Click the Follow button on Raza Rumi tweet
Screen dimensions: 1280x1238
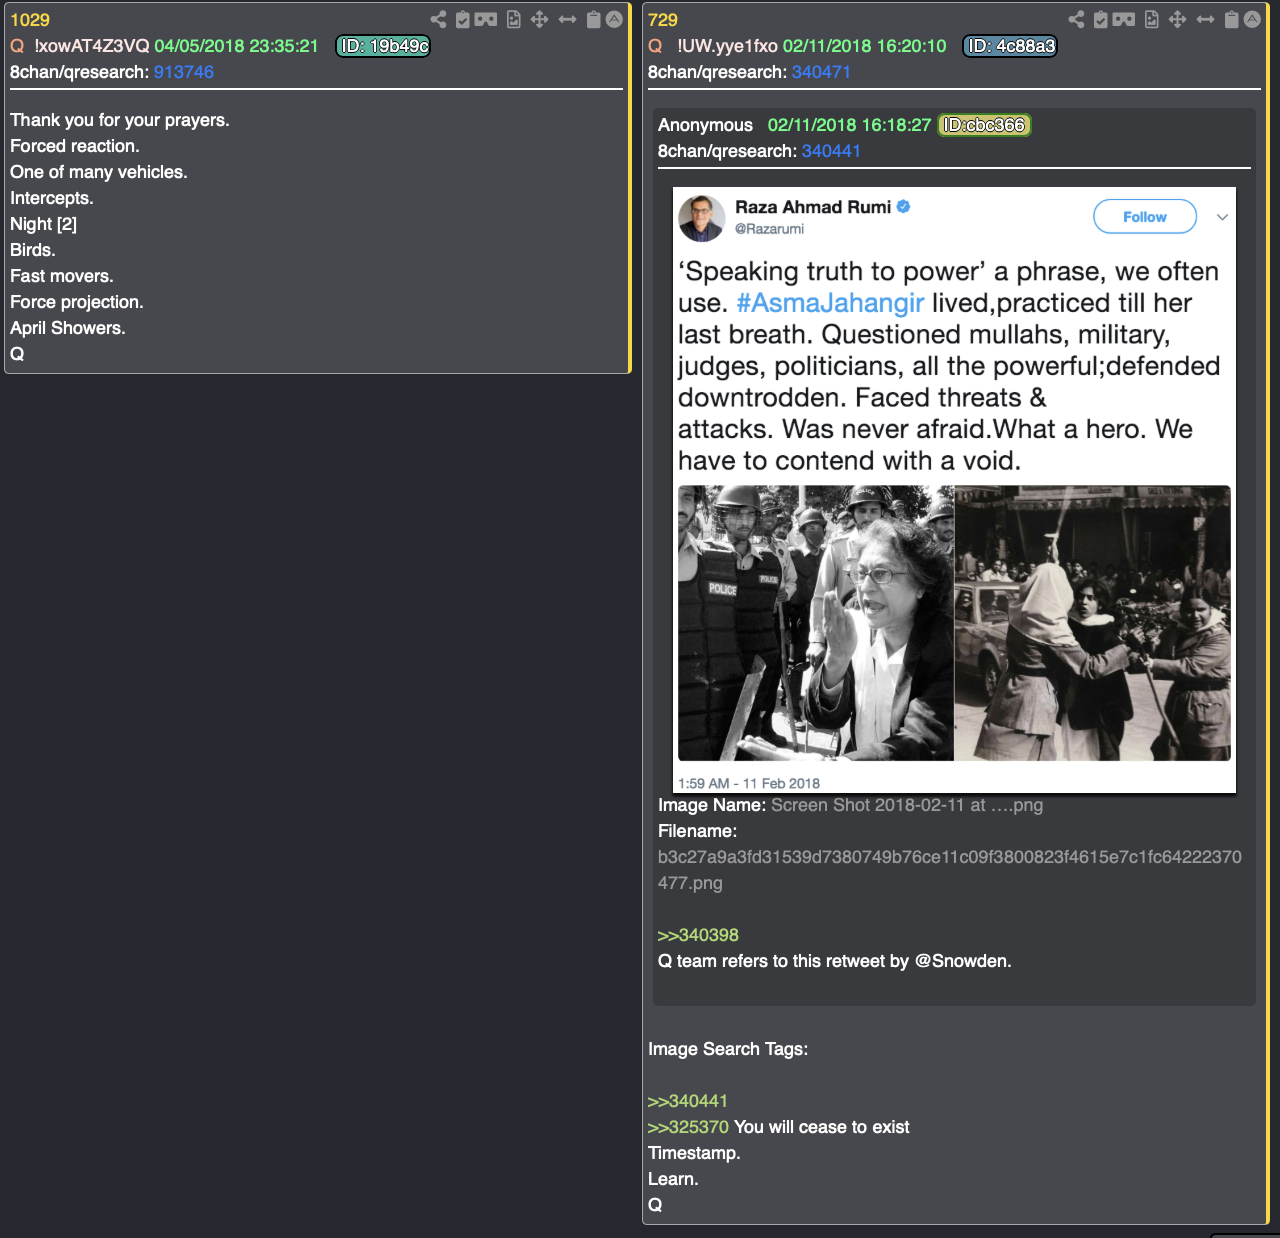tap(1145, 217)
